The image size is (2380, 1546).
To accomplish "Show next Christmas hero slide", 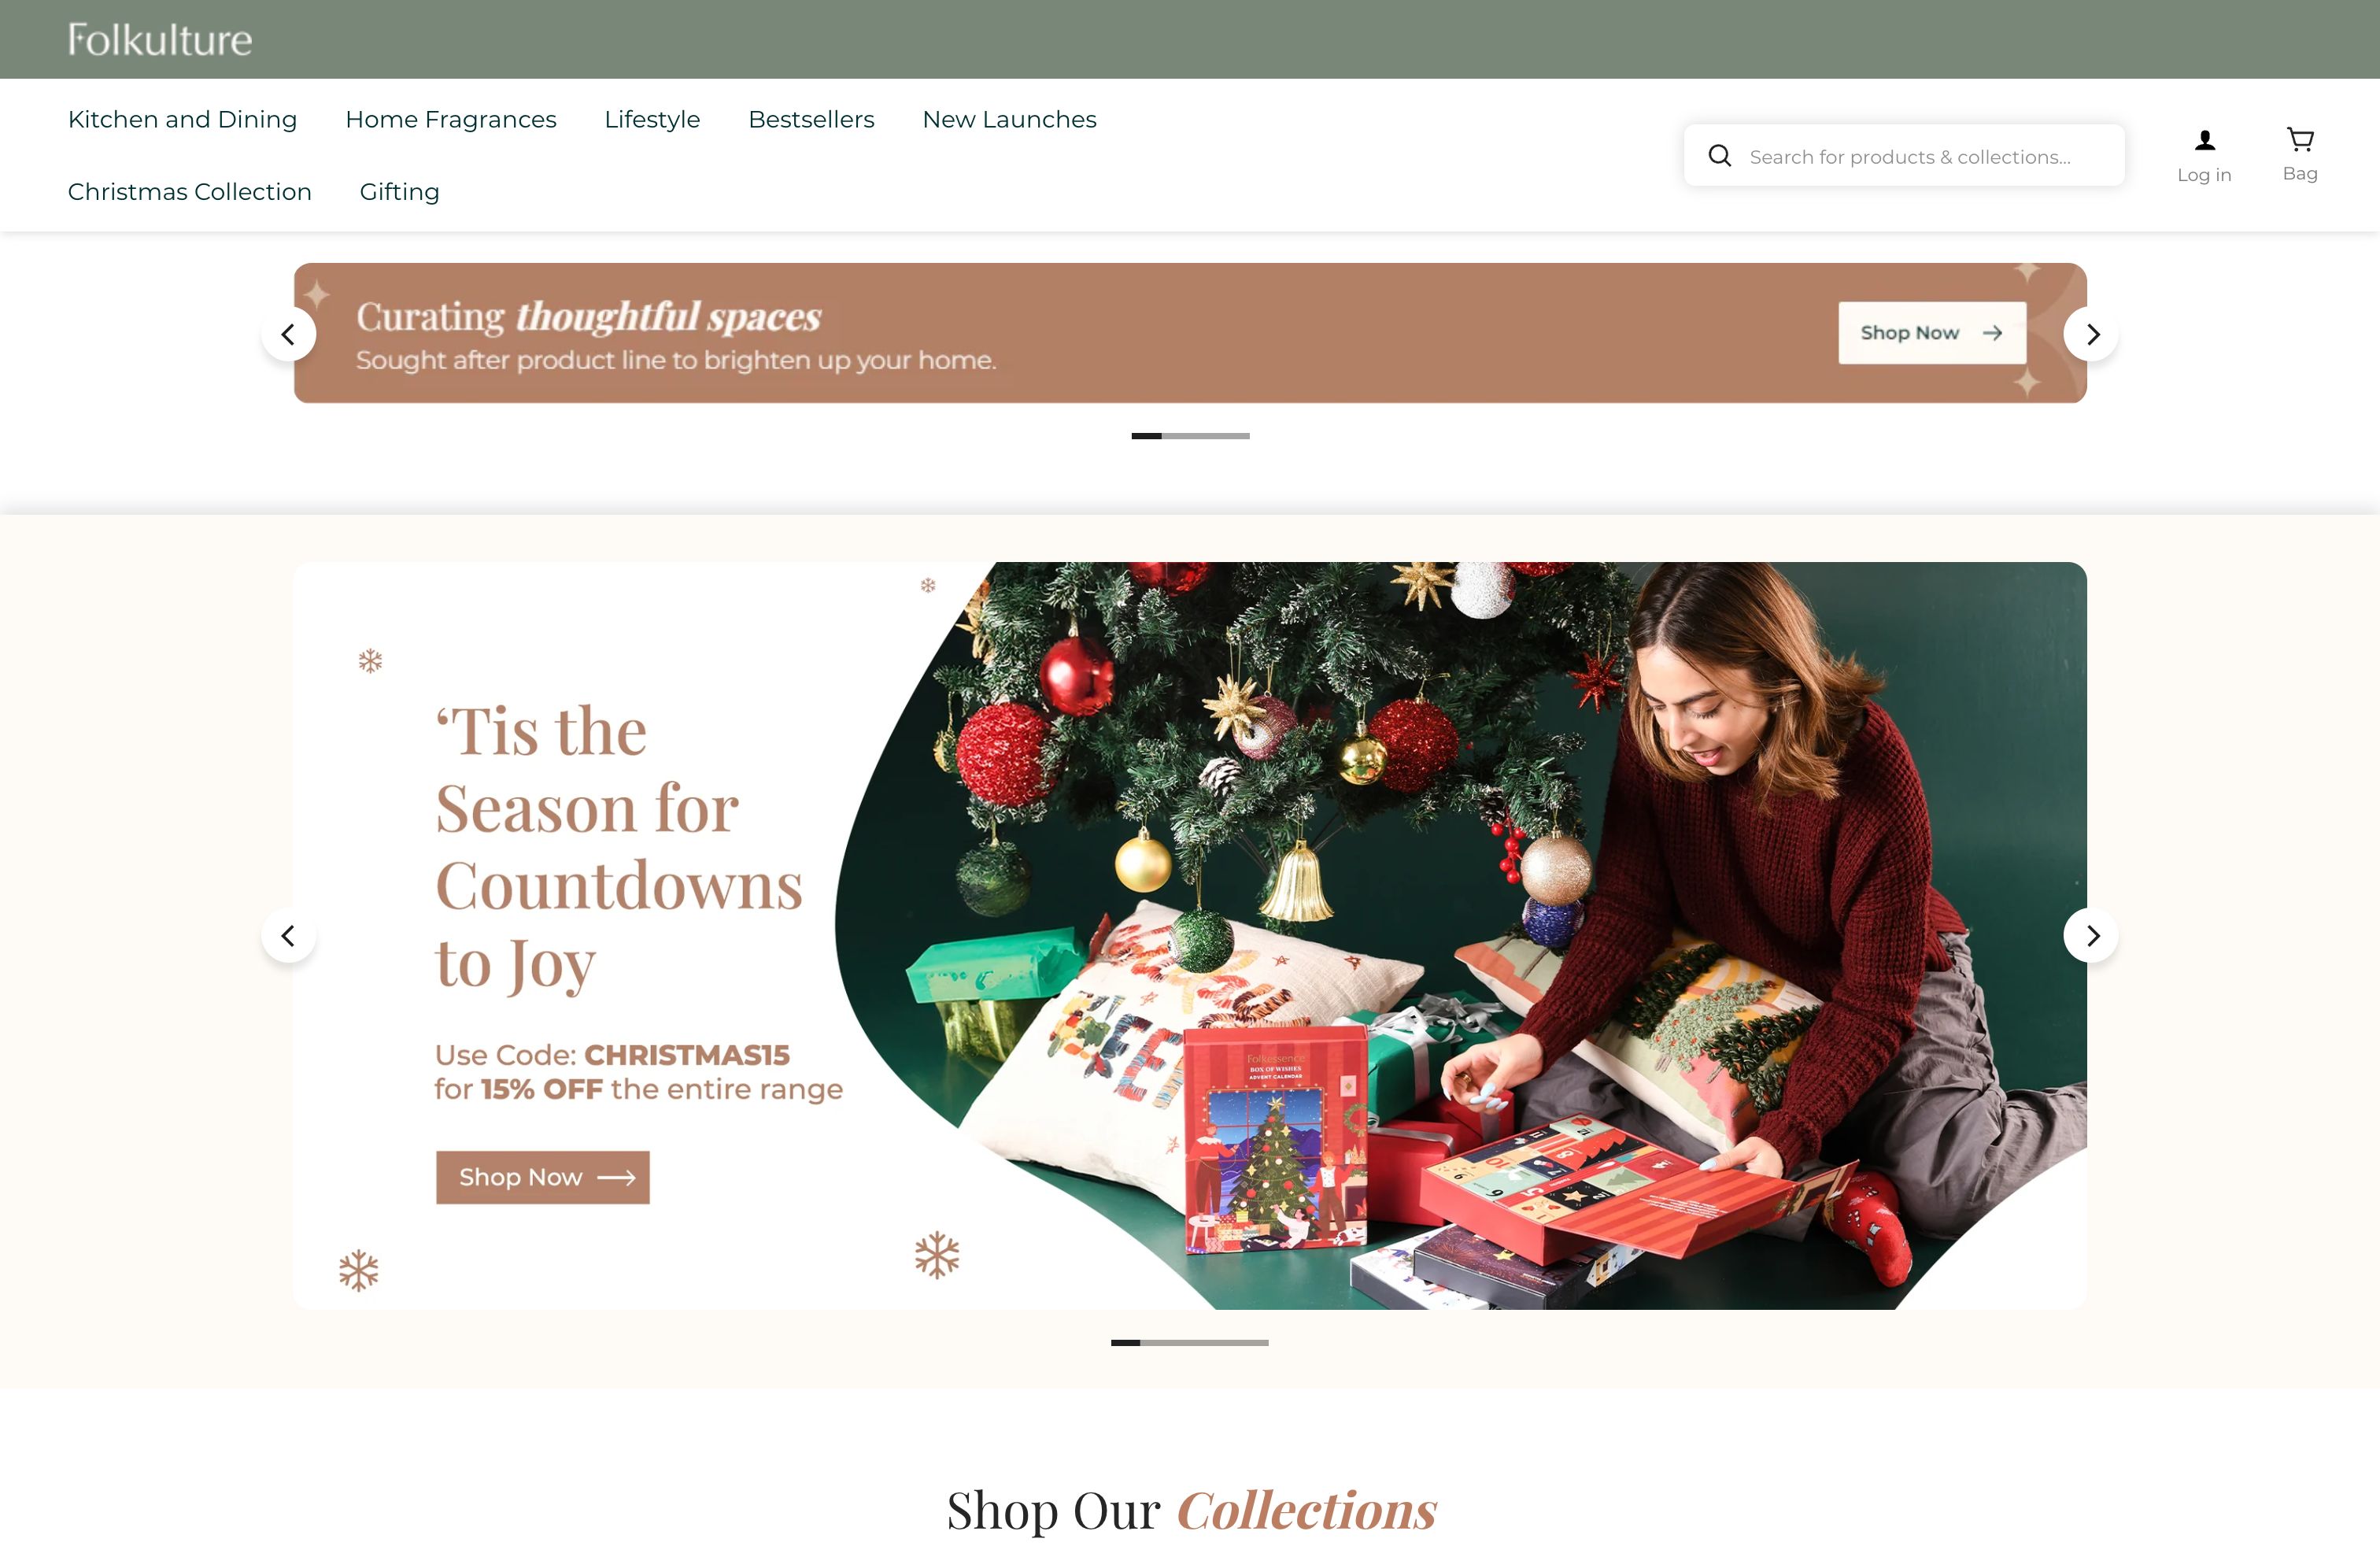I will [x=2091, y=936].
